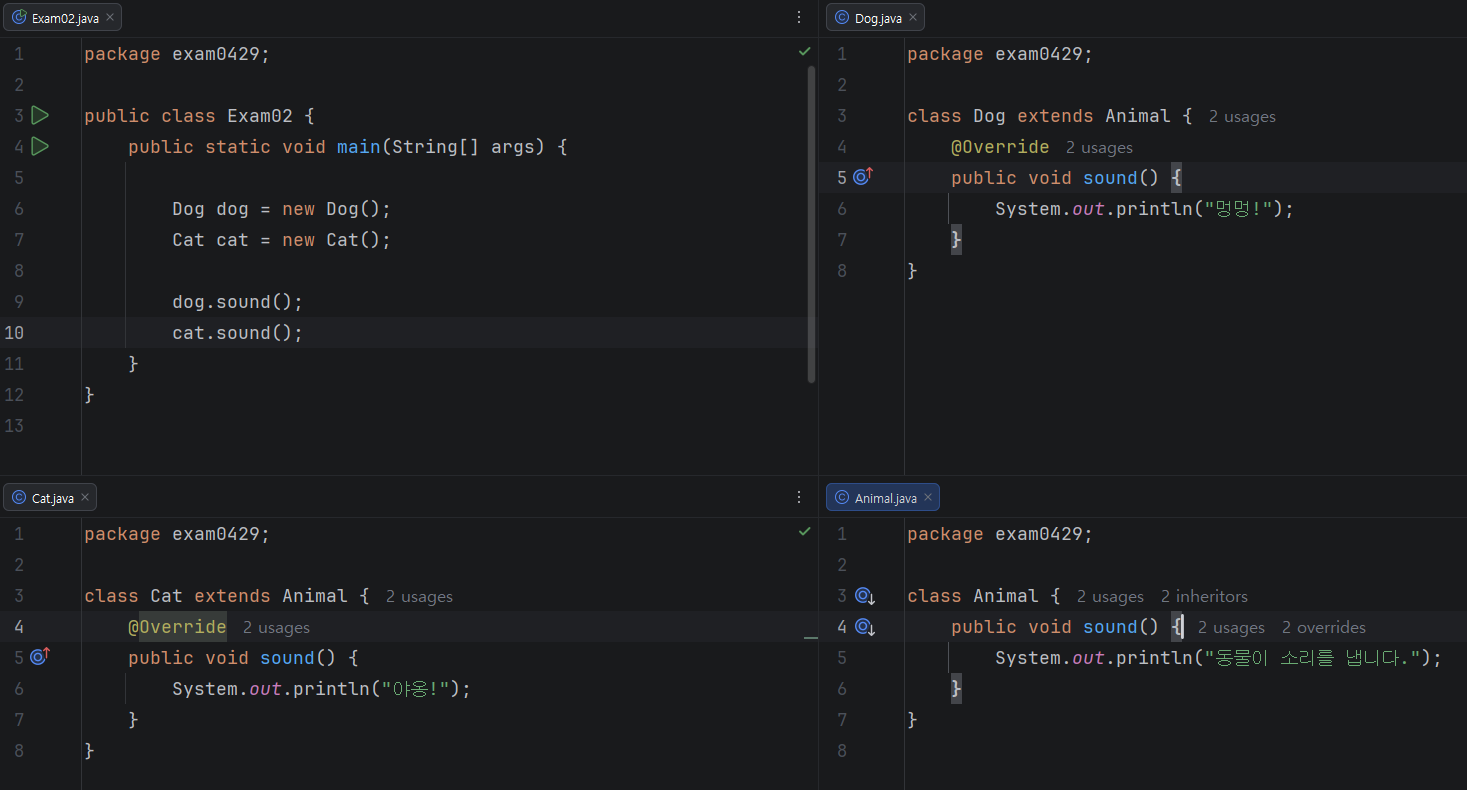Click line number 4 in Cat.java gutter
Screen dimensions: 1467x790
coord(19,627)
